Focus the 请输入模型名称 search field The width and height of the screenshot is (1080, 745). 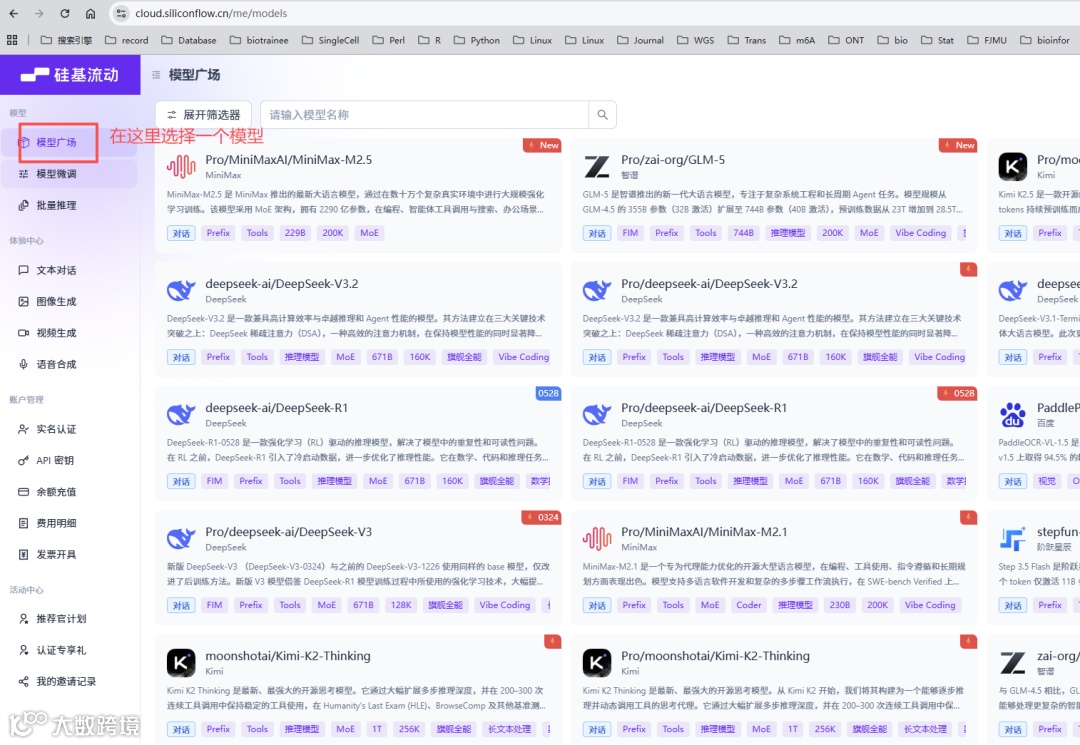tap(425, 115)
